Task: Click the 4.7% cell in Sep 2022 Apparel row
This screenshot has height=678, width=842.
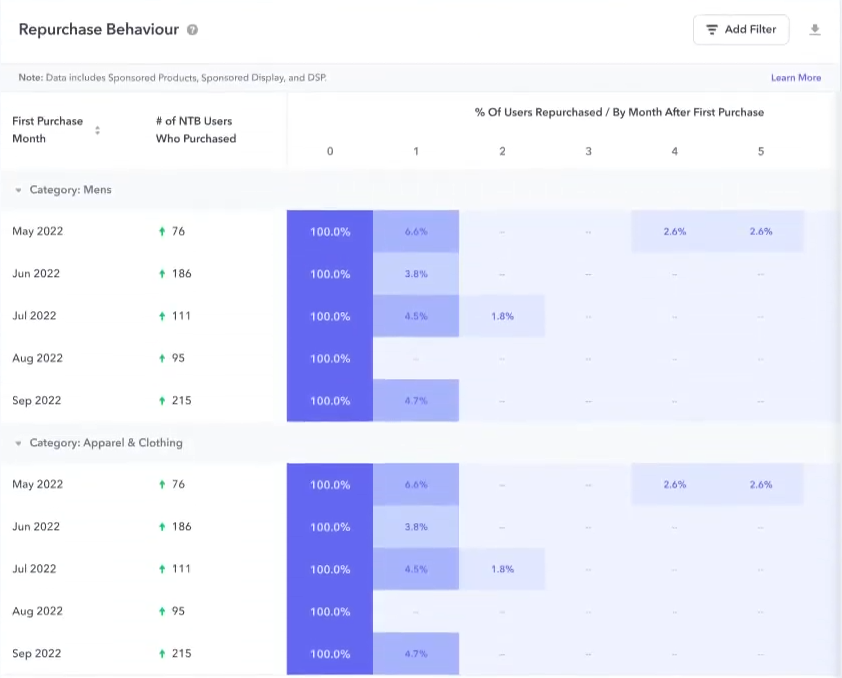Action: point(416,653)
